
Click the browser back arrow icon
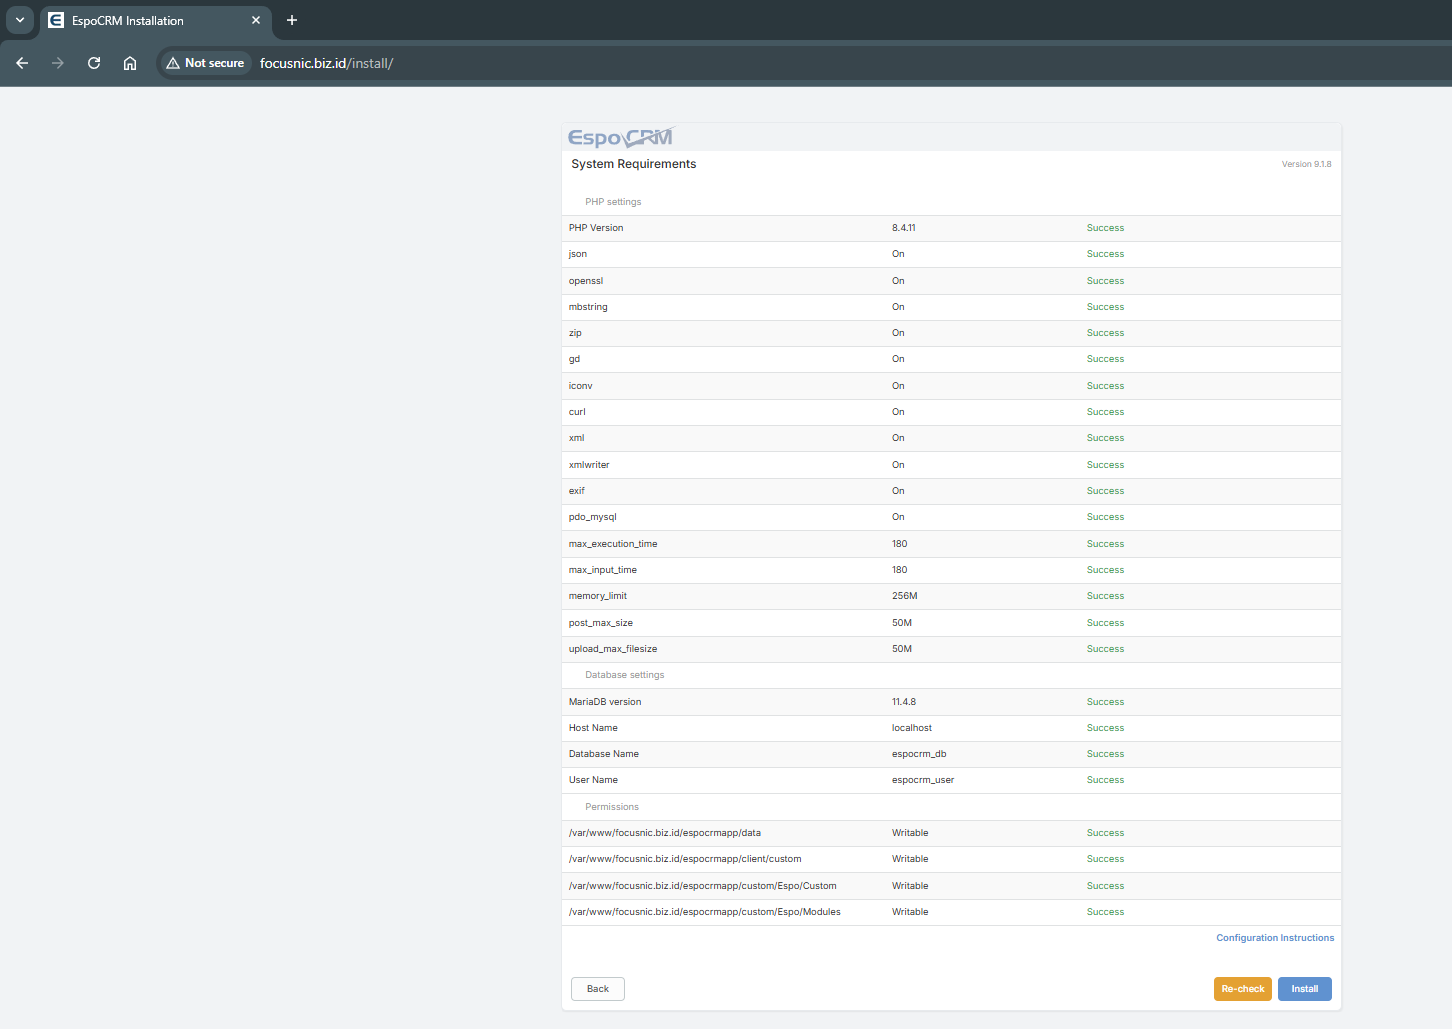[22, 63]
